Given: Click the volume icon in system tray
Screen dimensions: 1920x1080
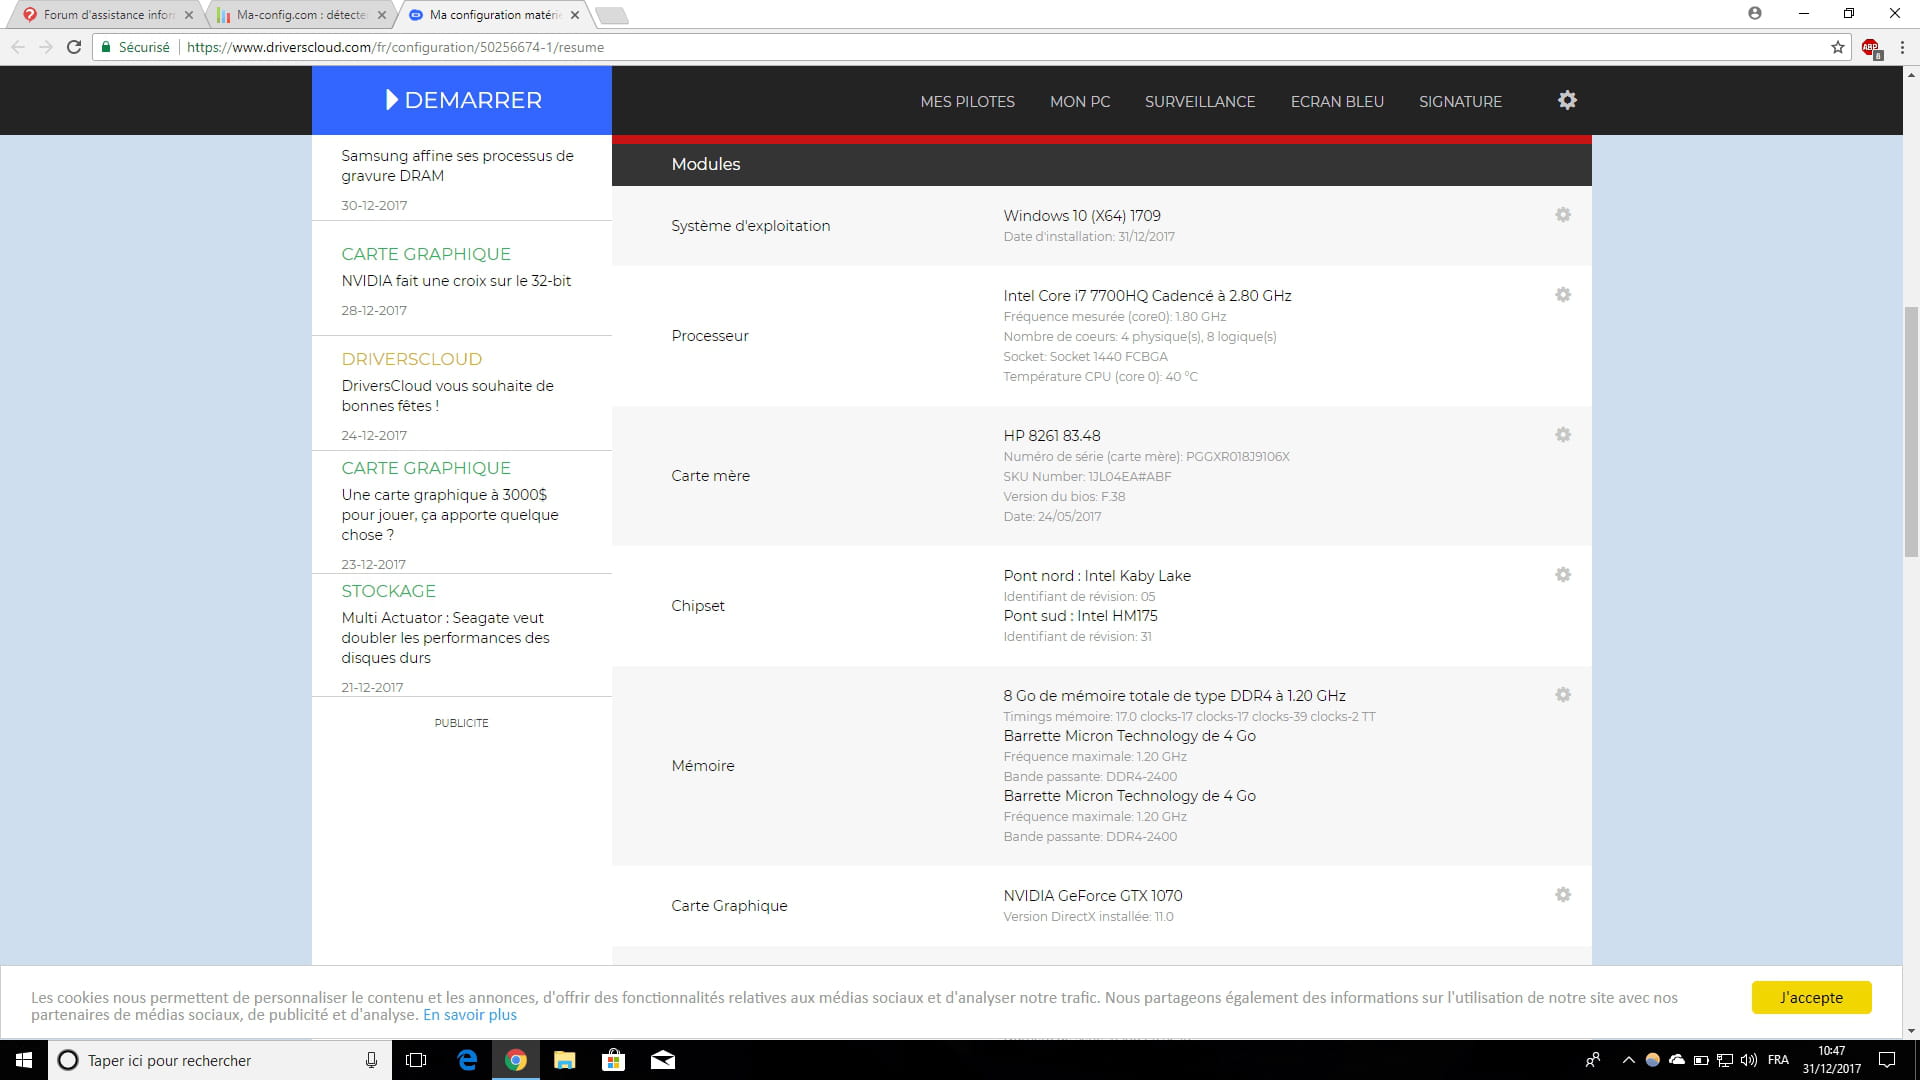Looking at the screenshot, I should pyautogui.click(x=1749, y=1060).
